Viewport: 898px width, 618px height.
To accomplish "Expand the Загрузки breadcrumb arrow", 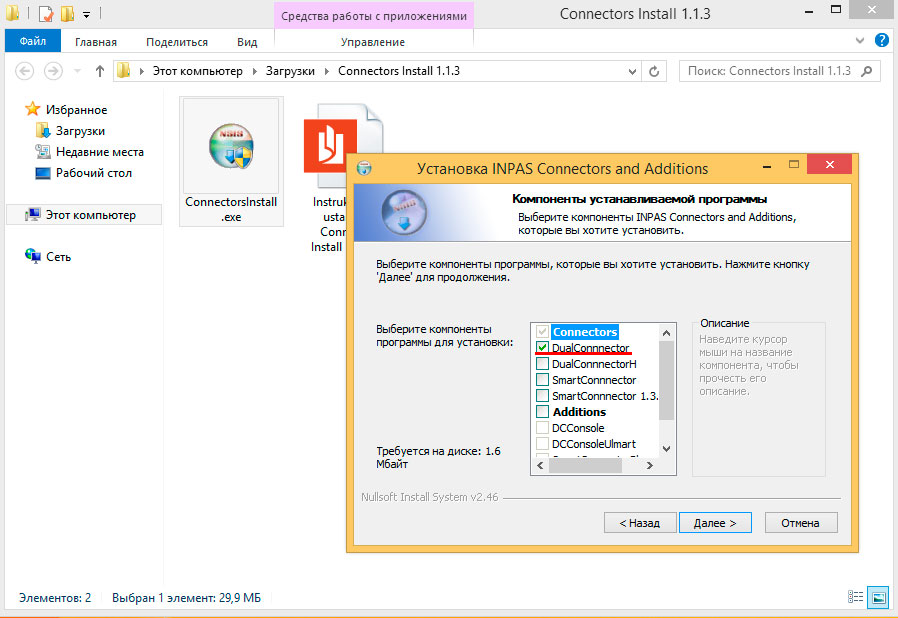I will pos(326,72).
